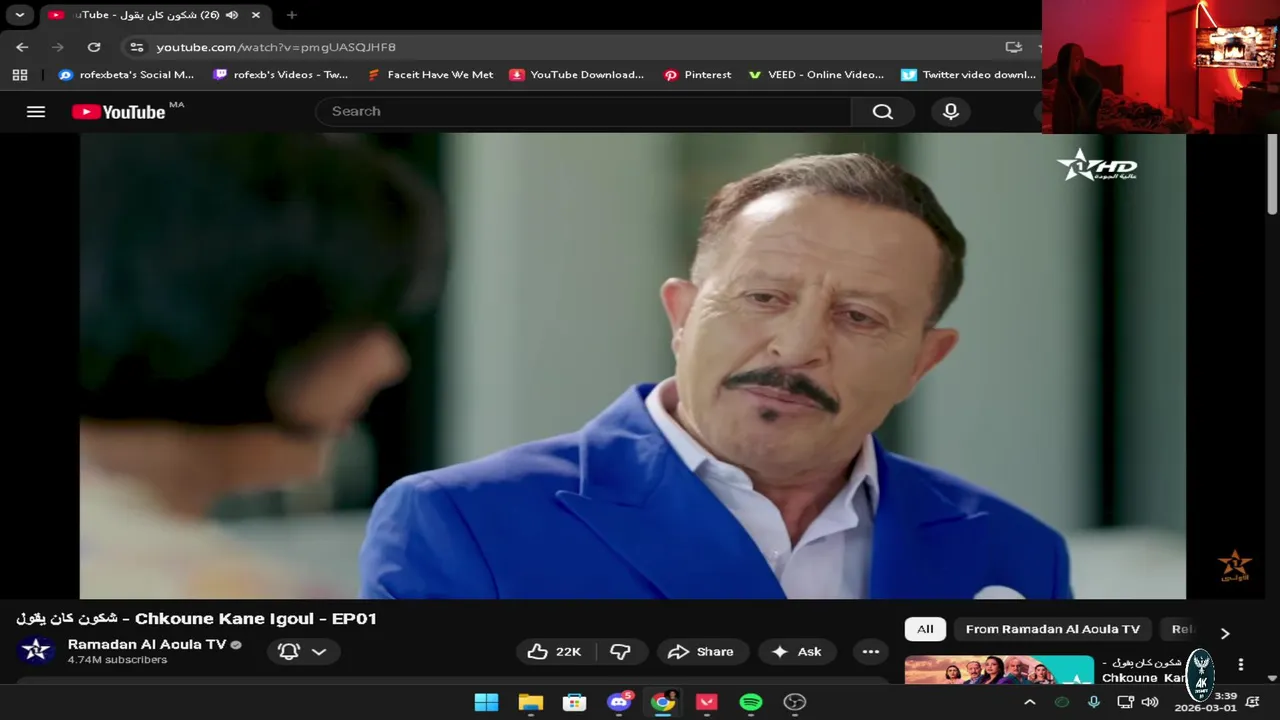Start voice search with microphone icon
1280x720 pixels.
pos(951,112)
